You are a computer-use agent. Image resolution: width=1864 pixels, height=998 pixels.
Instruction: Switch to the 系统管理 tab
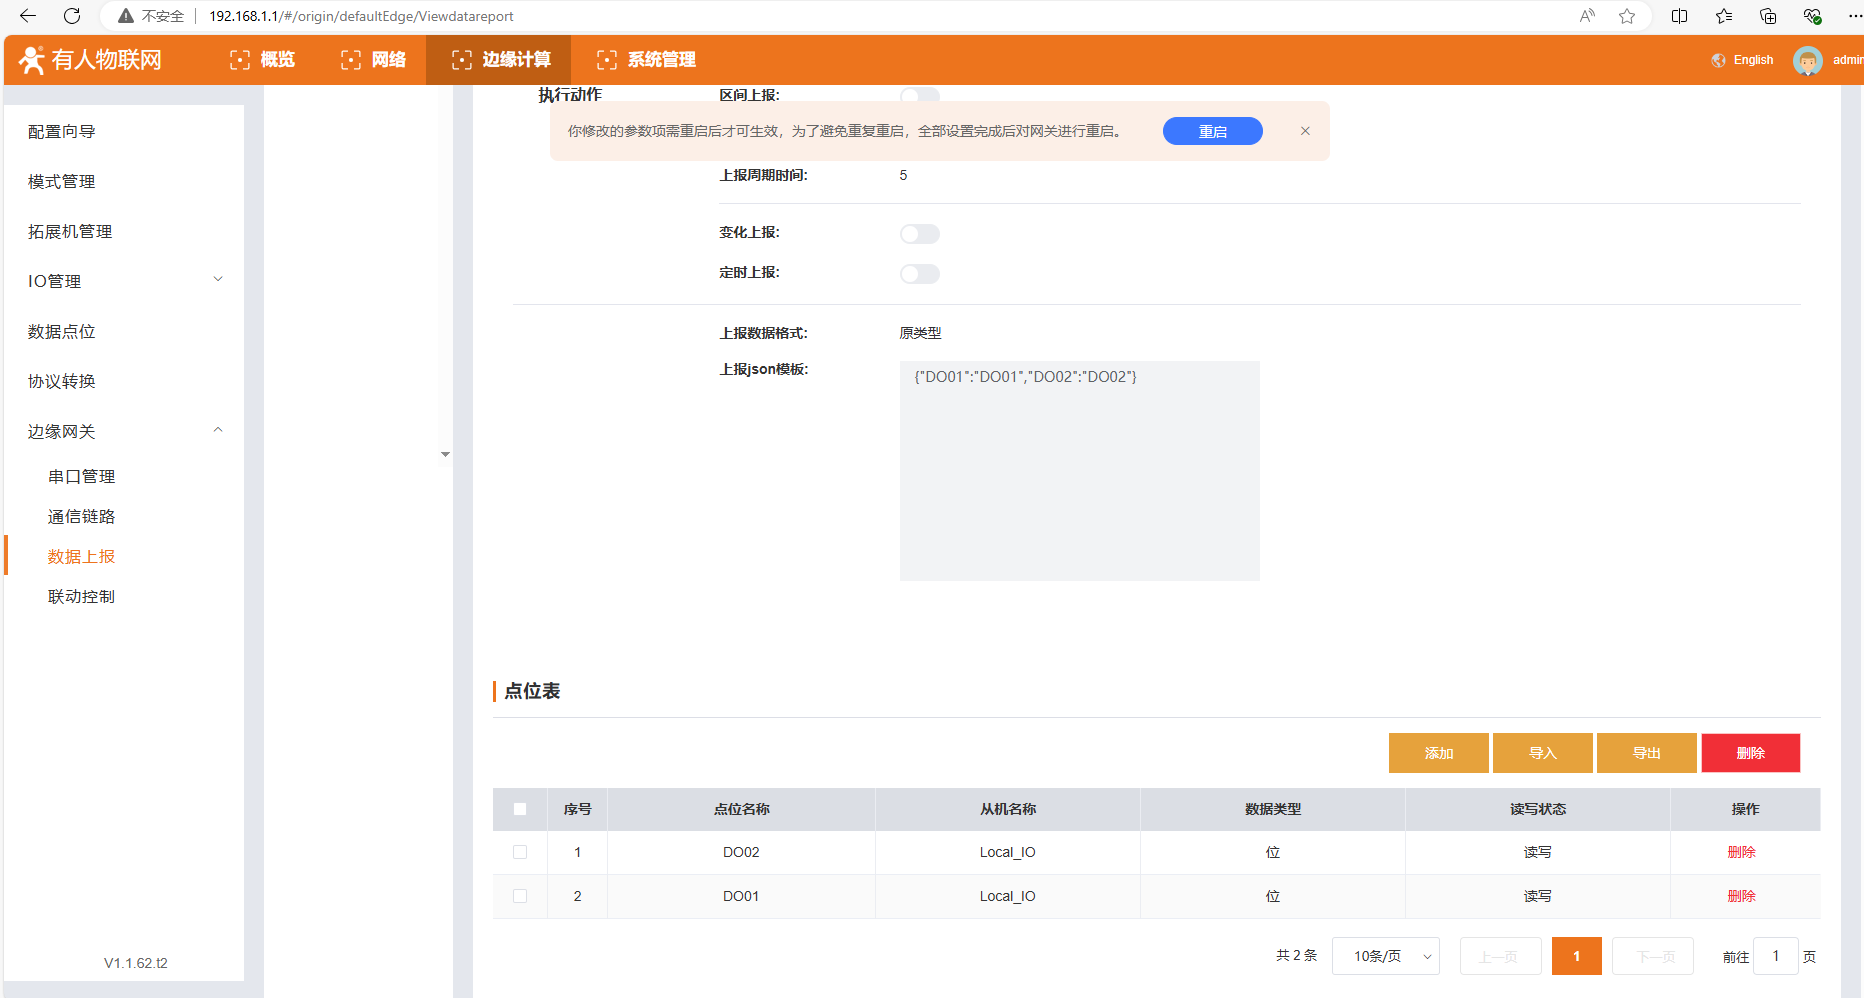646,60
